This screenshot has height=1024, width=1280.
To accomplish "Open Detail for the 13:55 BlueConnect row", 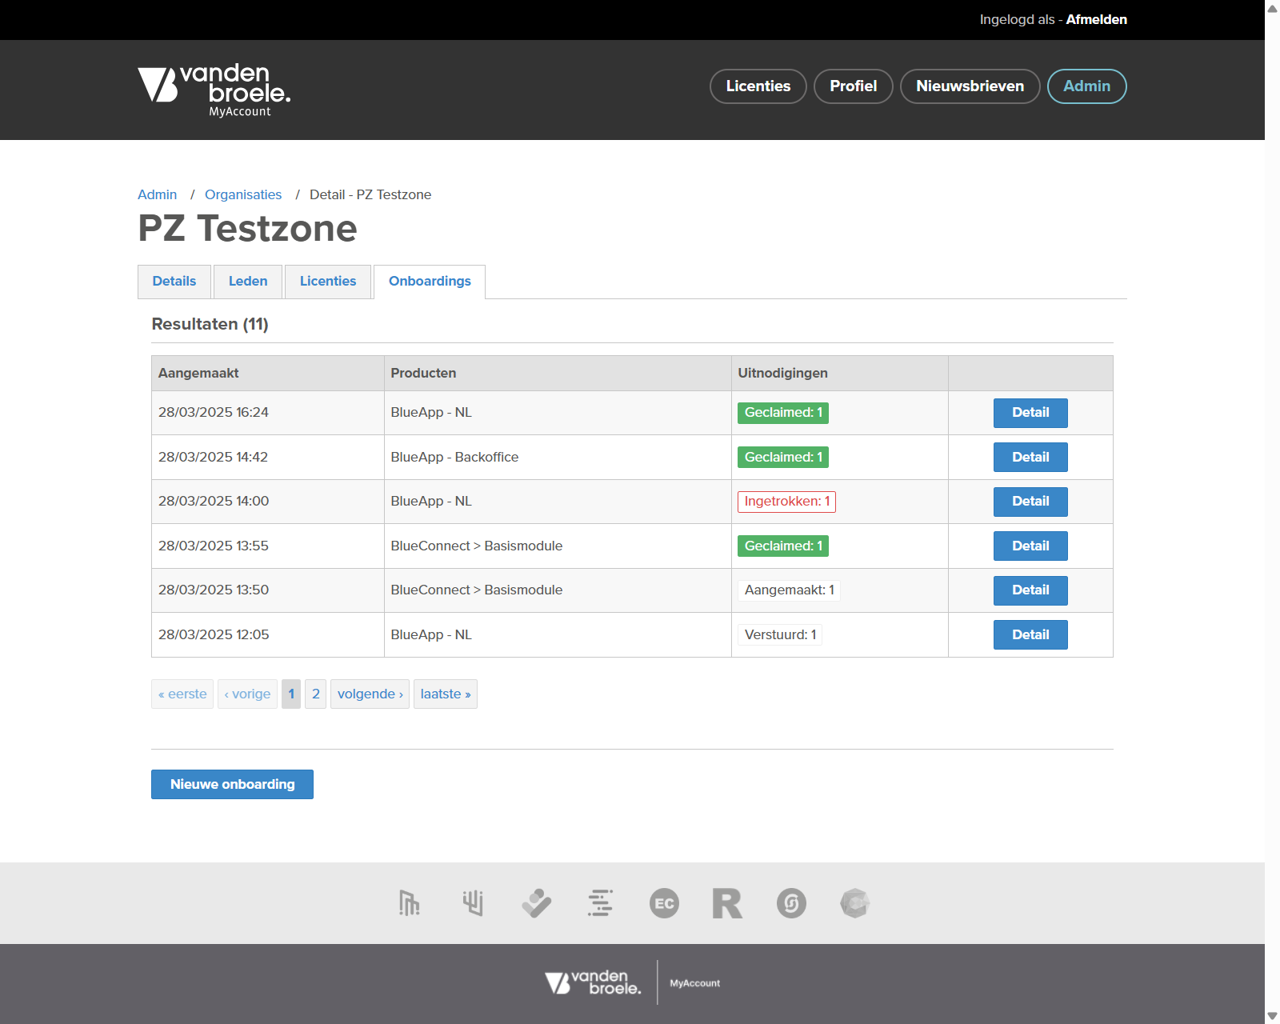I will pos(1030,546).
